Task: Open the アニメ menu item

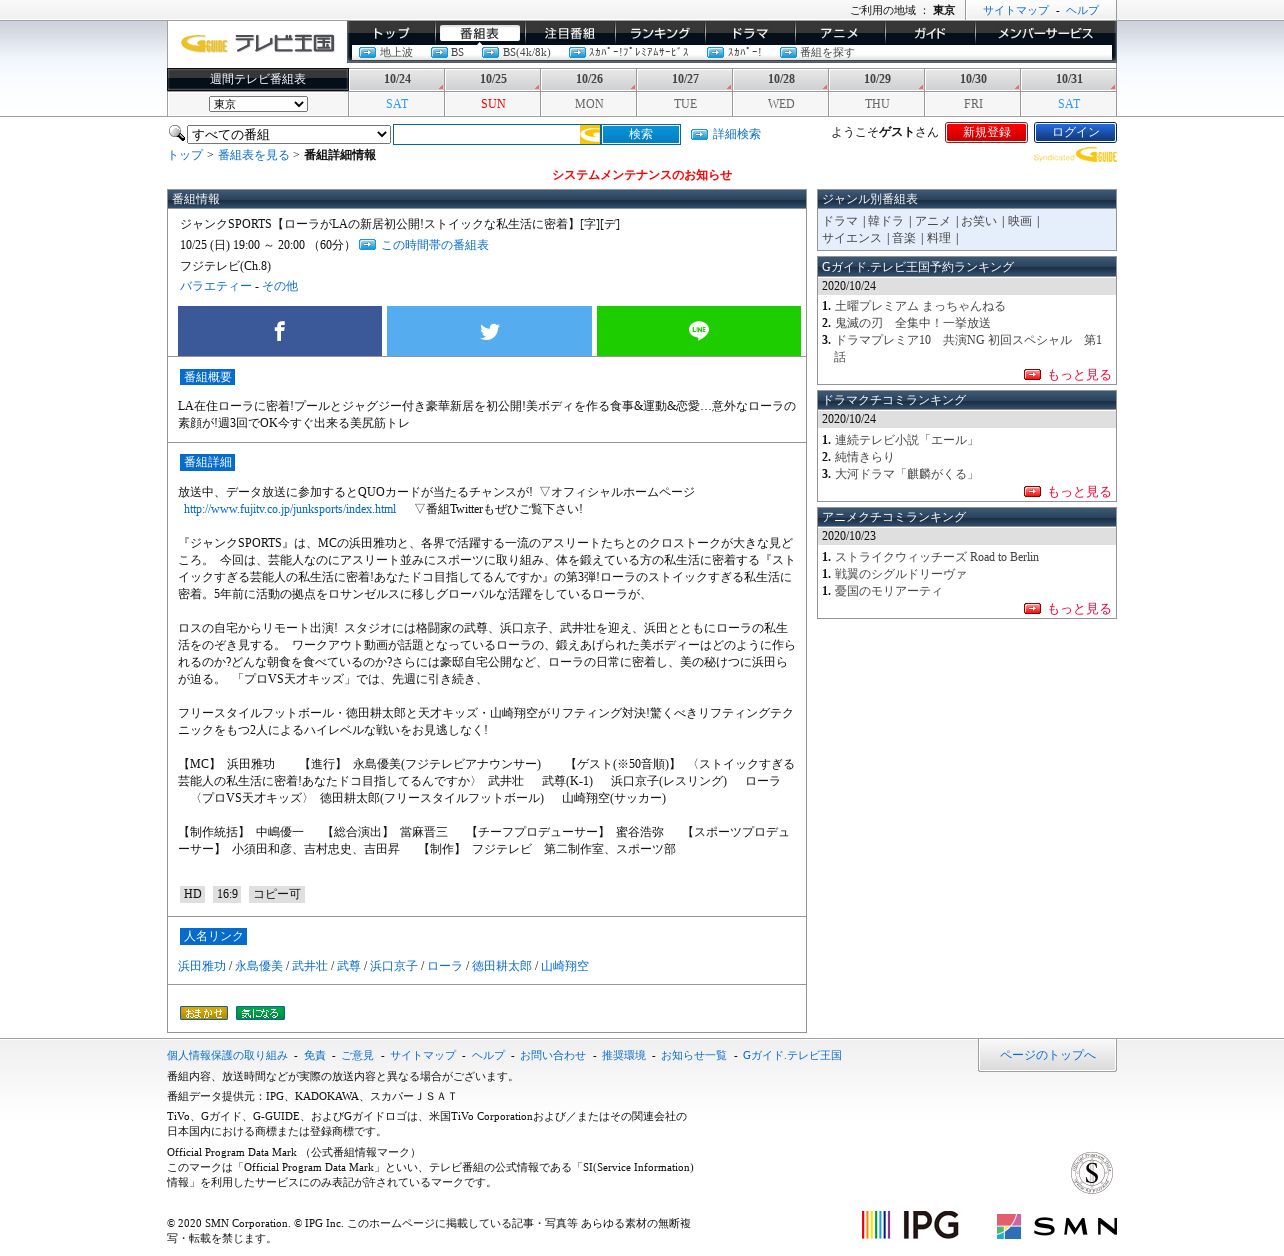Action: click(840, 33)
